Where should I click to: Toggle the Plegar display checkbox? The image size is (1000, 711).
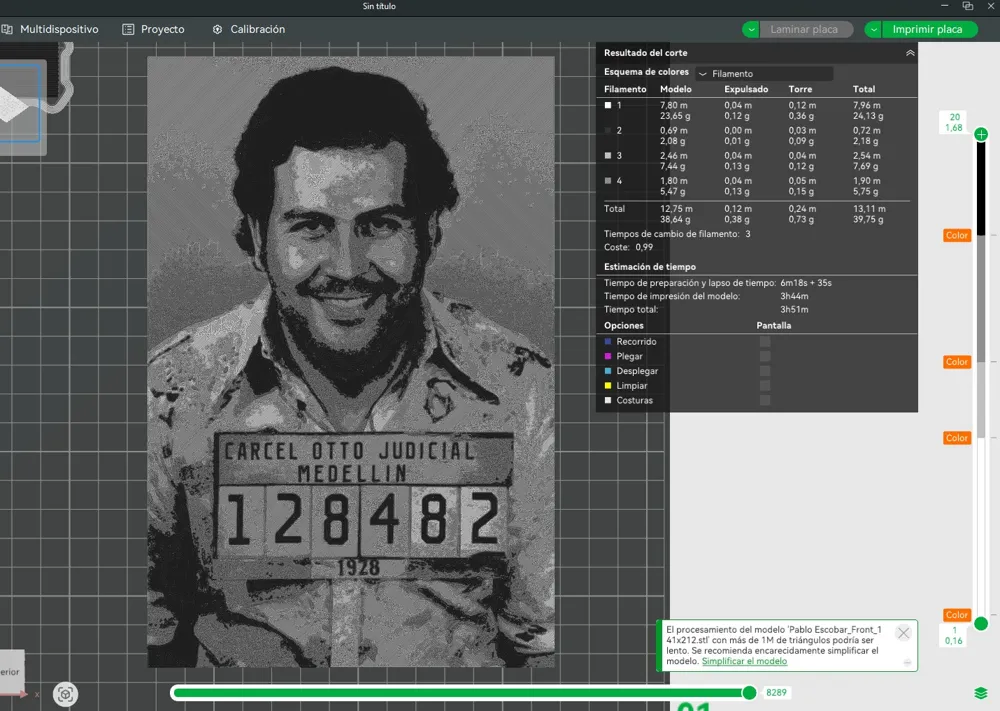[x=765, y=356]
